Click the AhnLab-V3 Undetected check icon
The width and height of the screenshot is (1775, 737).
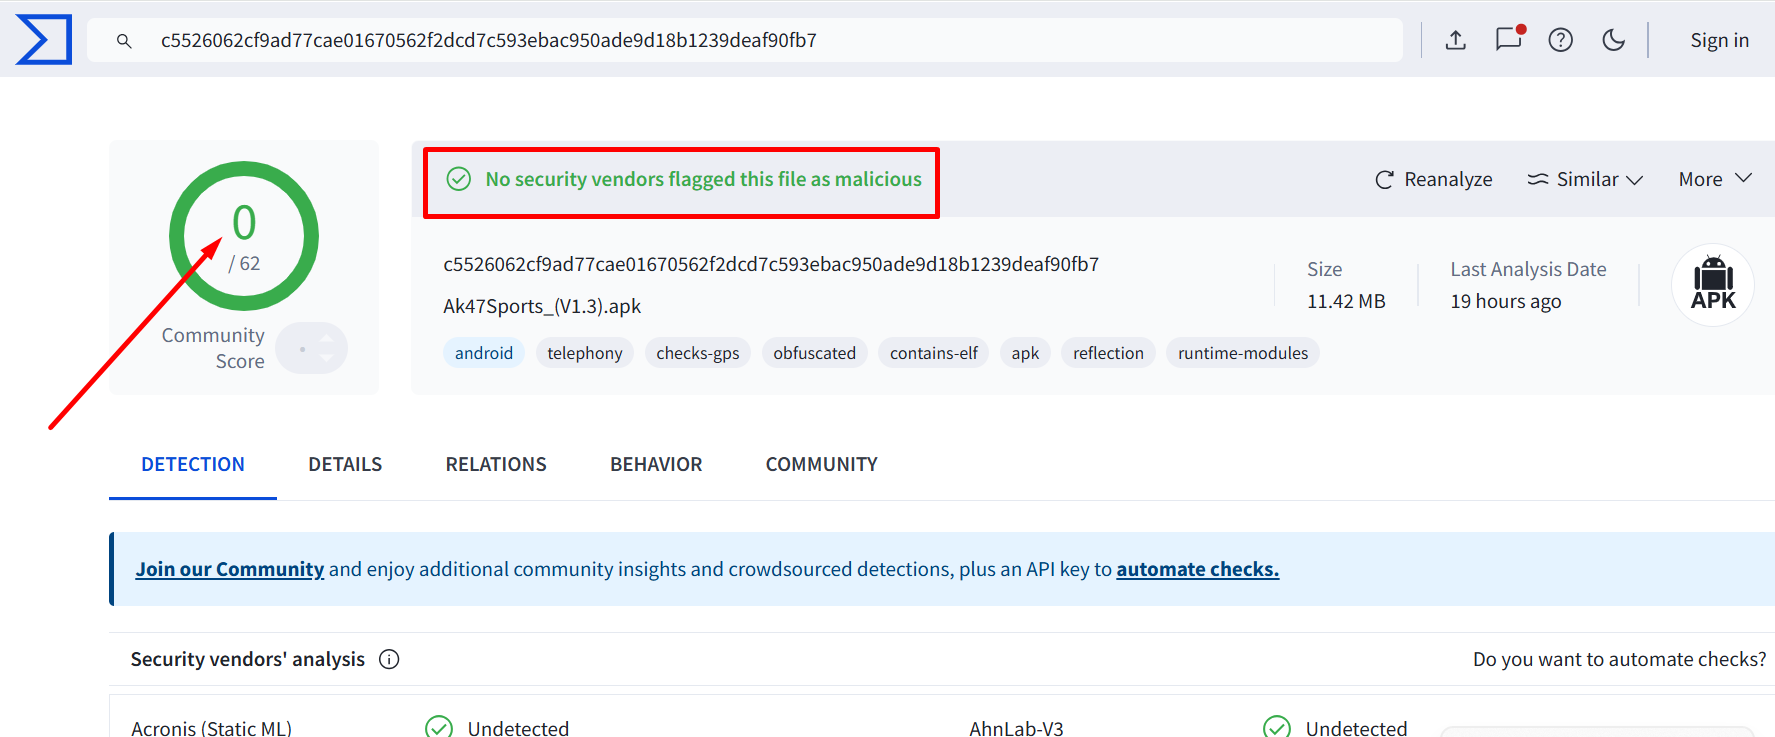1277,728
